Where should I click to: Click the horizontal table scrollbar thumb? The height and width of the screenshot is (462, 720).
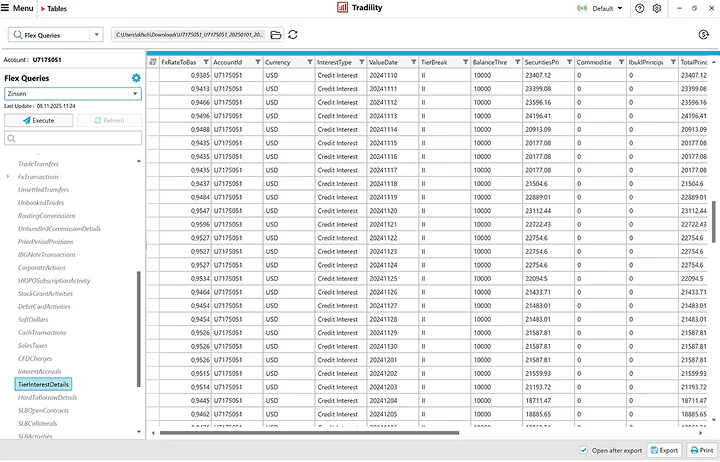(x=309, y=433)
